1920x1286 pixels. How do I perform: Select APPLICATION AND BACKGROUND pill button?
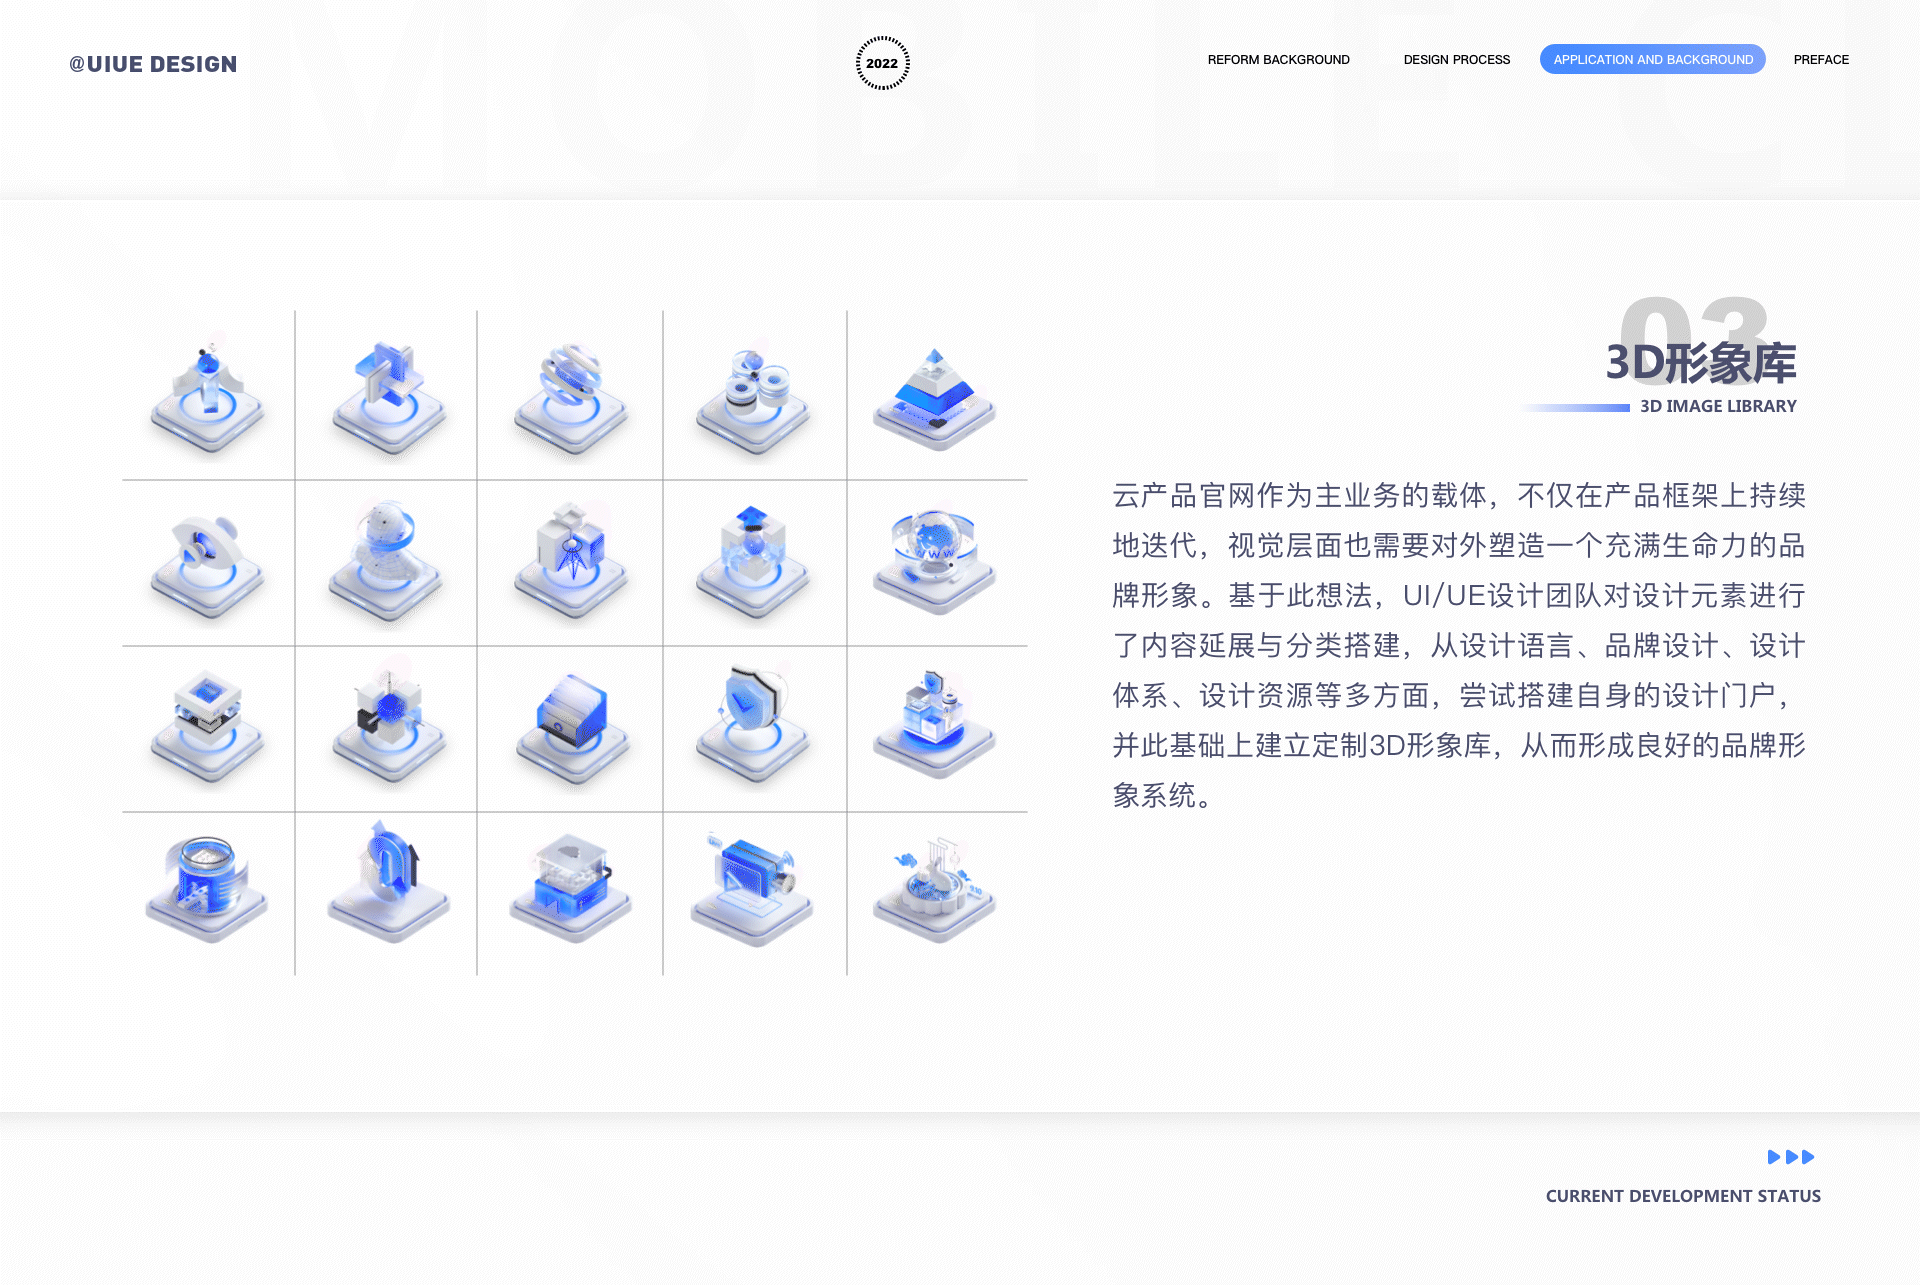tap(1652, 59)
